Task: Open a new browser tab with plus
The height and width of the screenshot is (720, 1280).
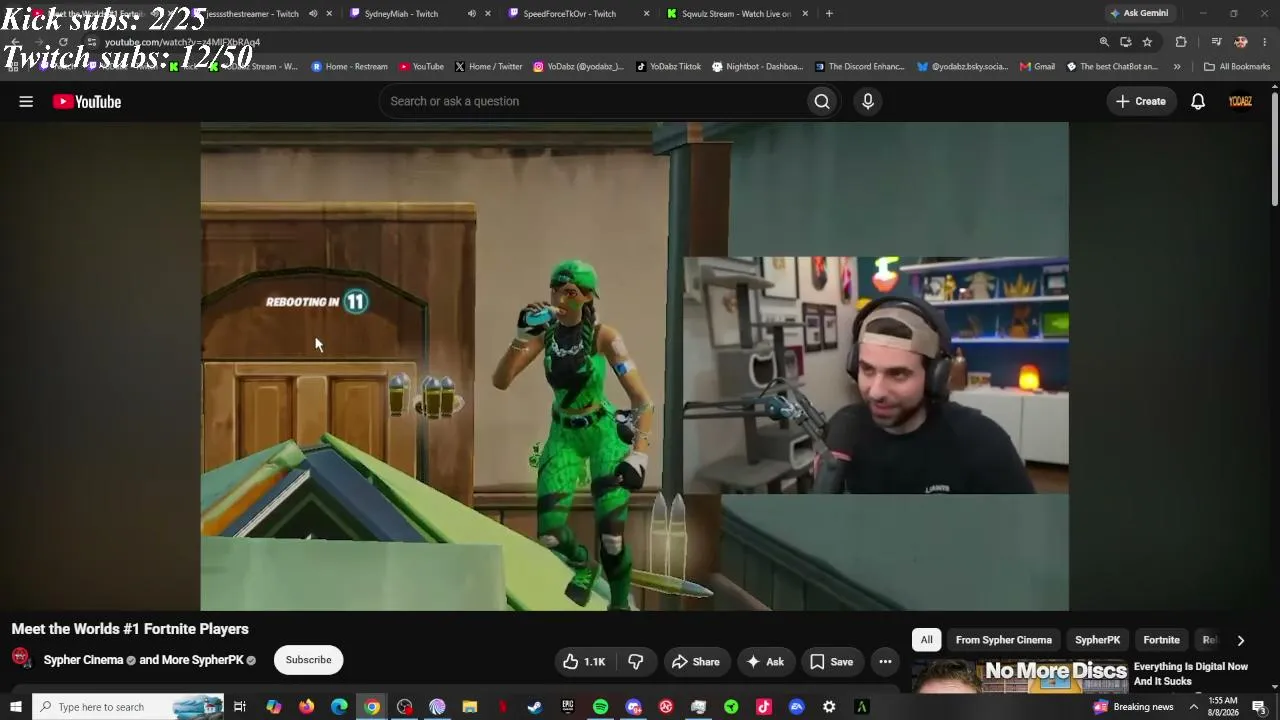Action: (829, 14)
